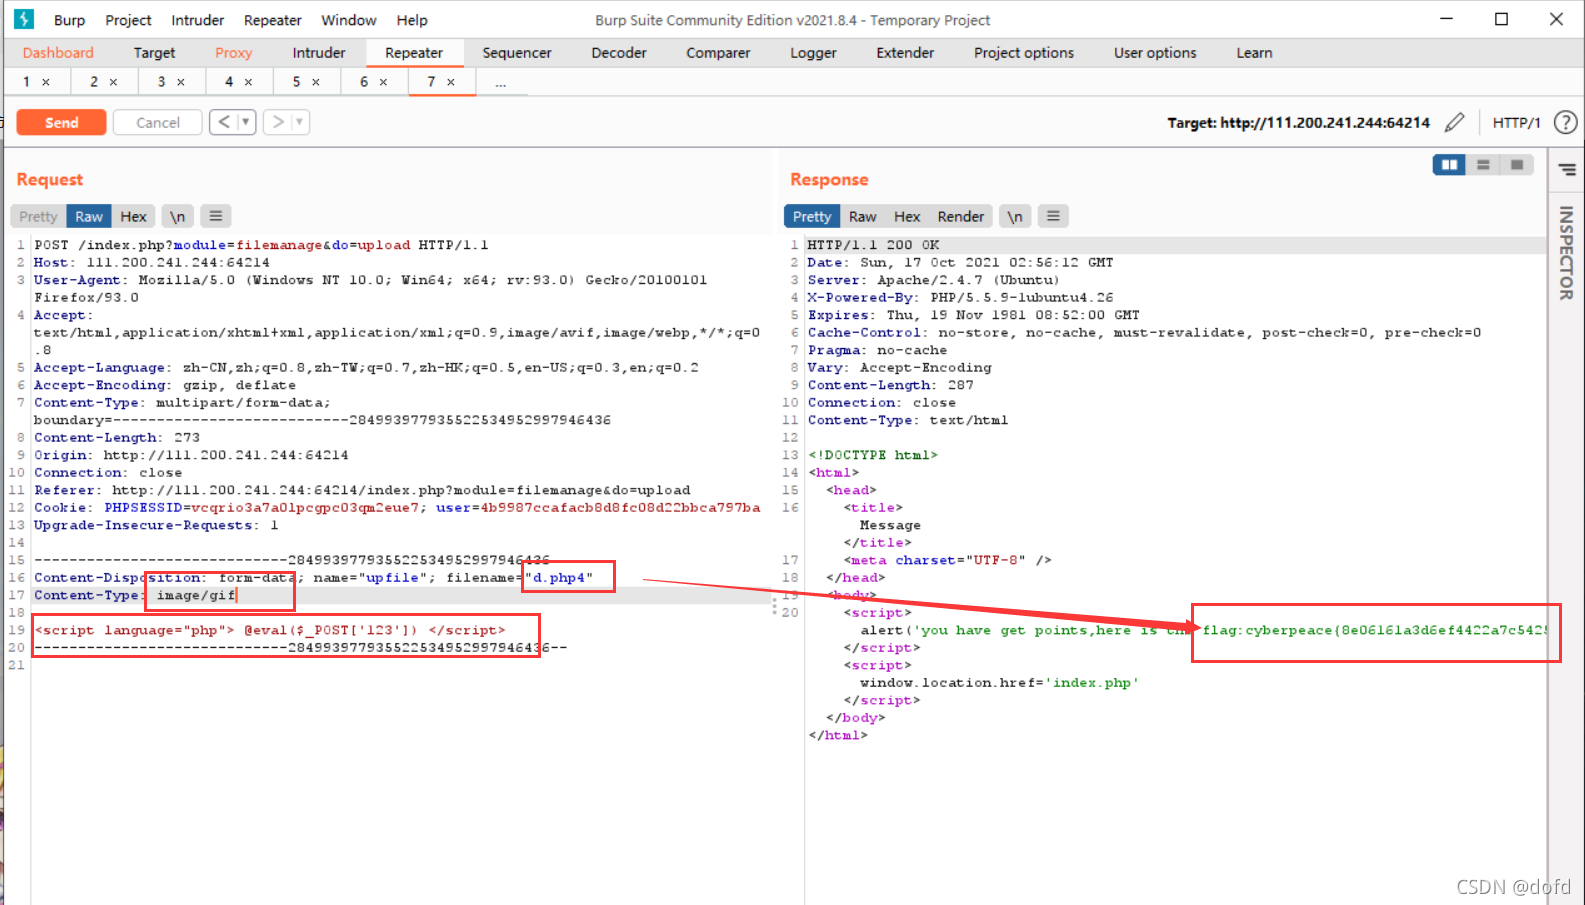The width and height of the screenshot is (1585, 905).
Task: Open the Help menu
Action: (x=412, y=20)
